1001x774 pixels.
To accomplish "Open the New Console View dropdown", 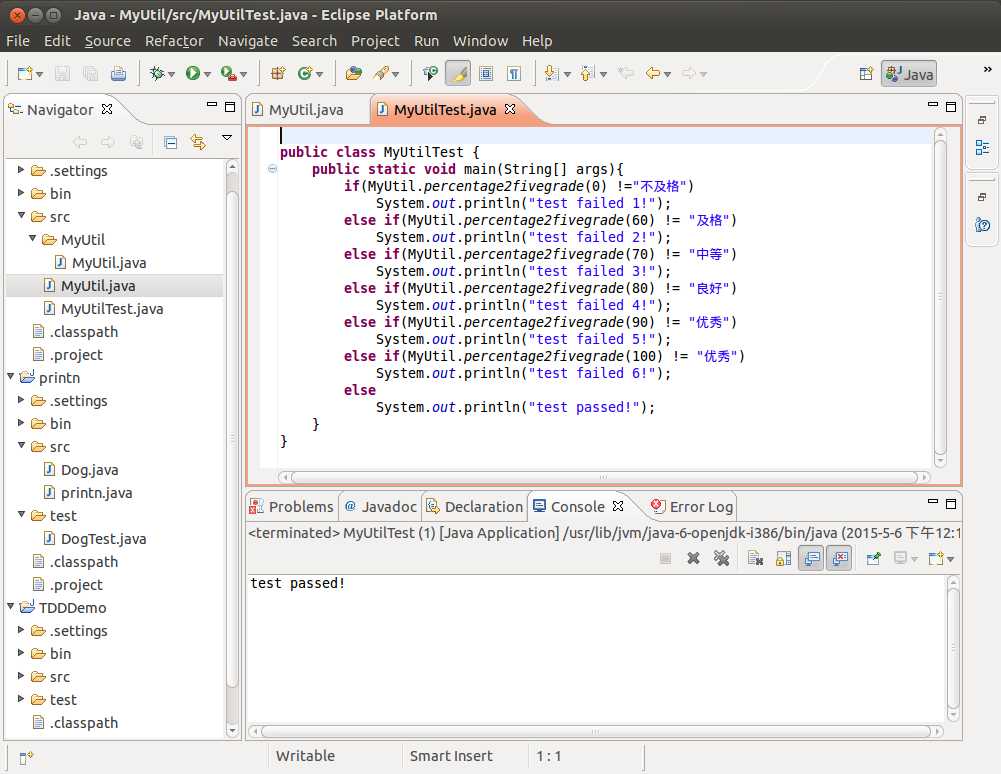I will click(951, 559).
